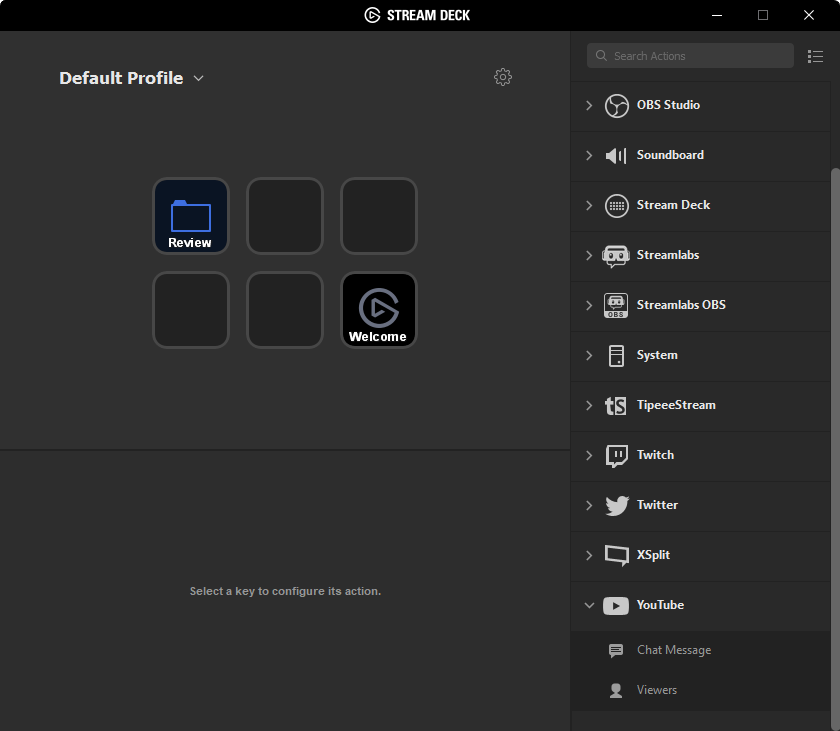Viewport: 840px width, 731px height.
Task: Expand the Twitter category
Action: pyautogui.click(x=589, y=506)
